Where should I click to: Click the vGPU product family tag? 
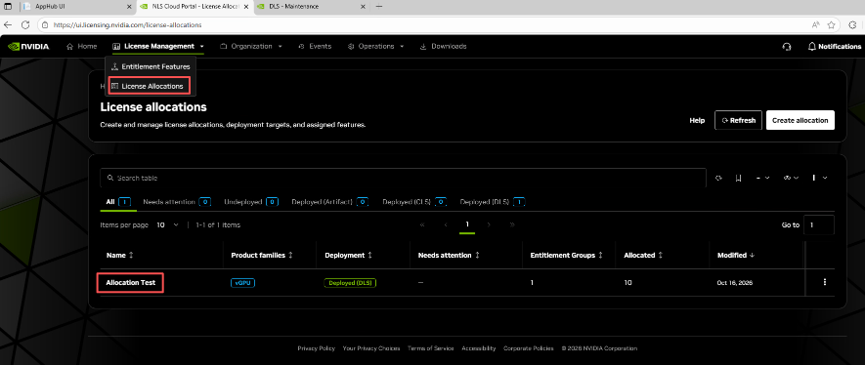point(243,283)
